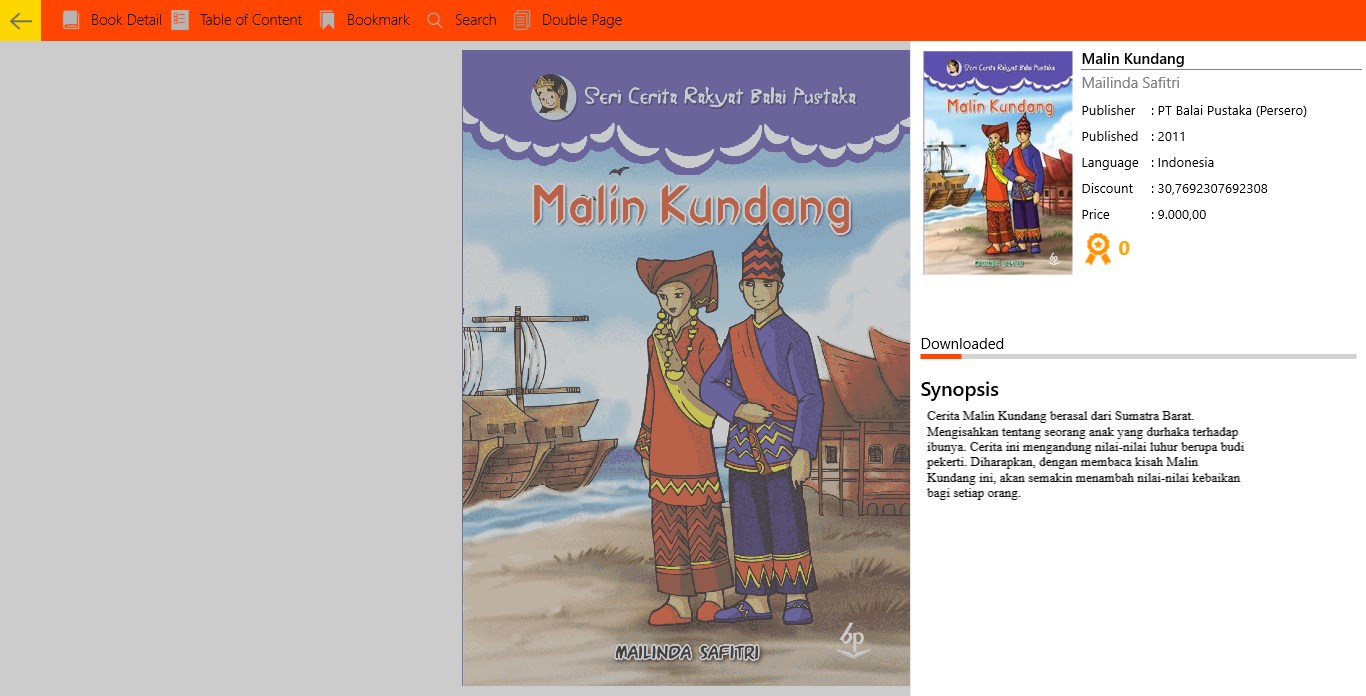Click the large book cover page
This screenshot has width=1366, height=696.
coord(686,368)
